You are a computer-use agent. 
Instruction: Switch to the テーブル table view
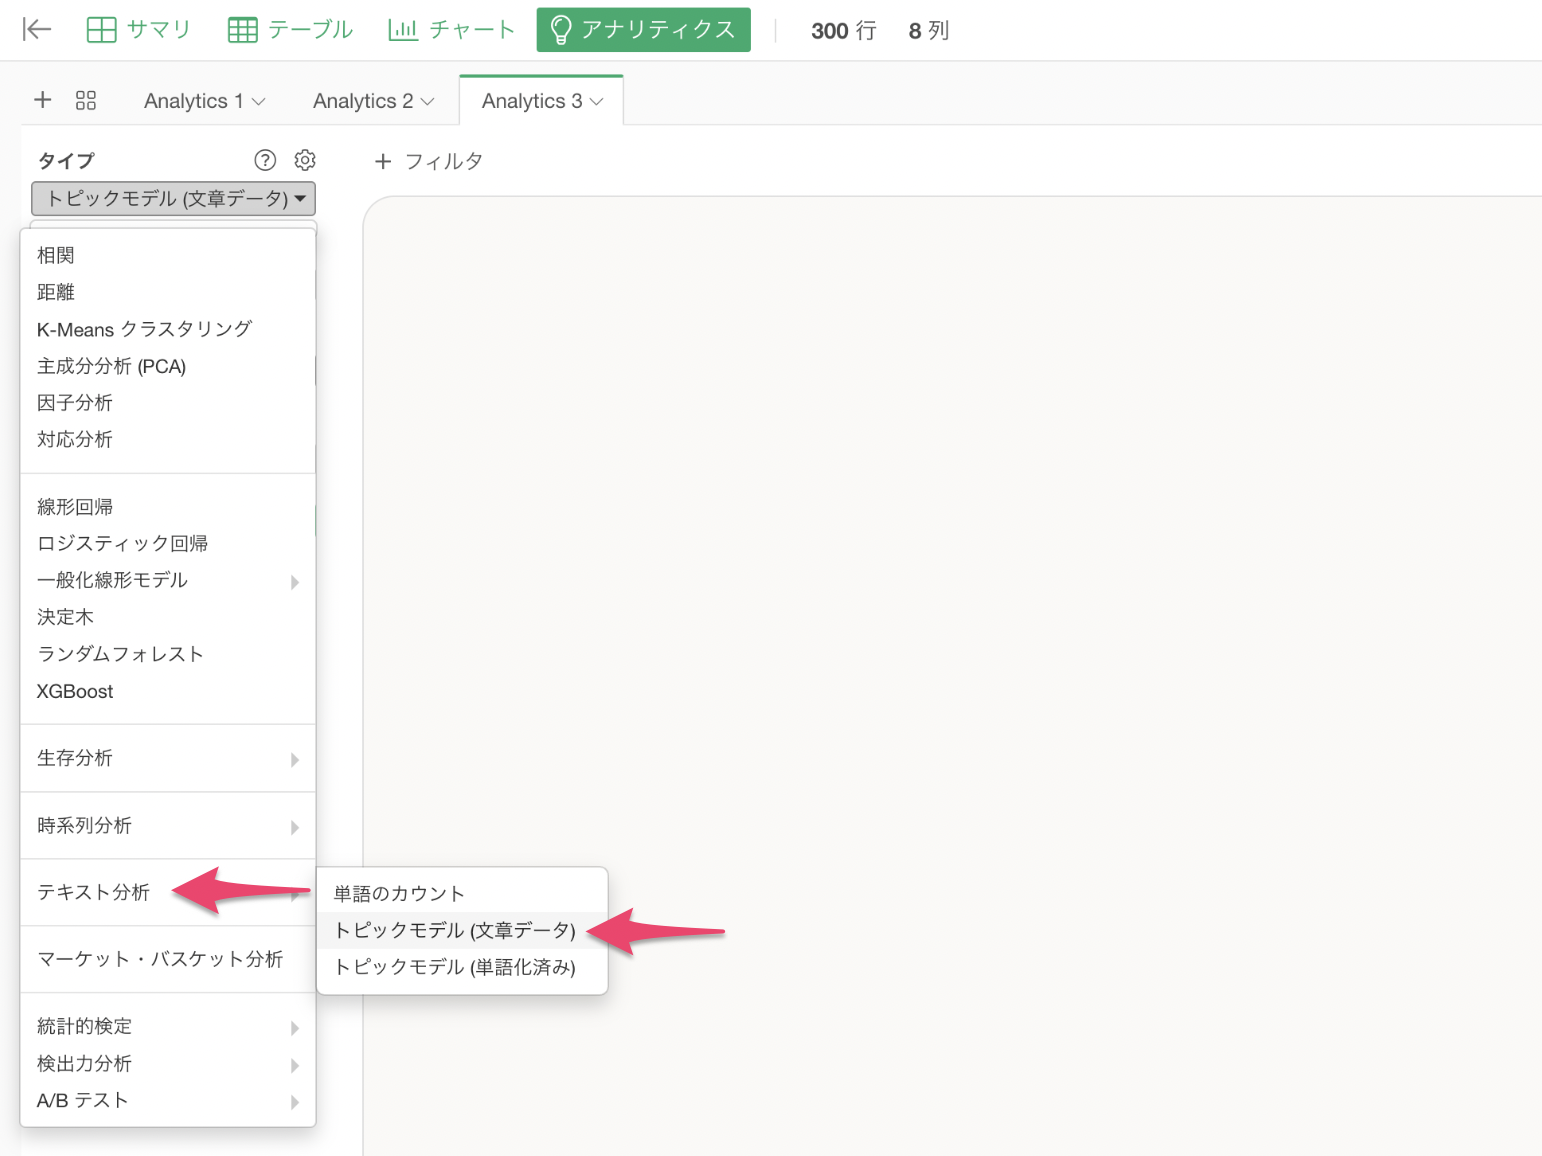(x=290, y=30)
